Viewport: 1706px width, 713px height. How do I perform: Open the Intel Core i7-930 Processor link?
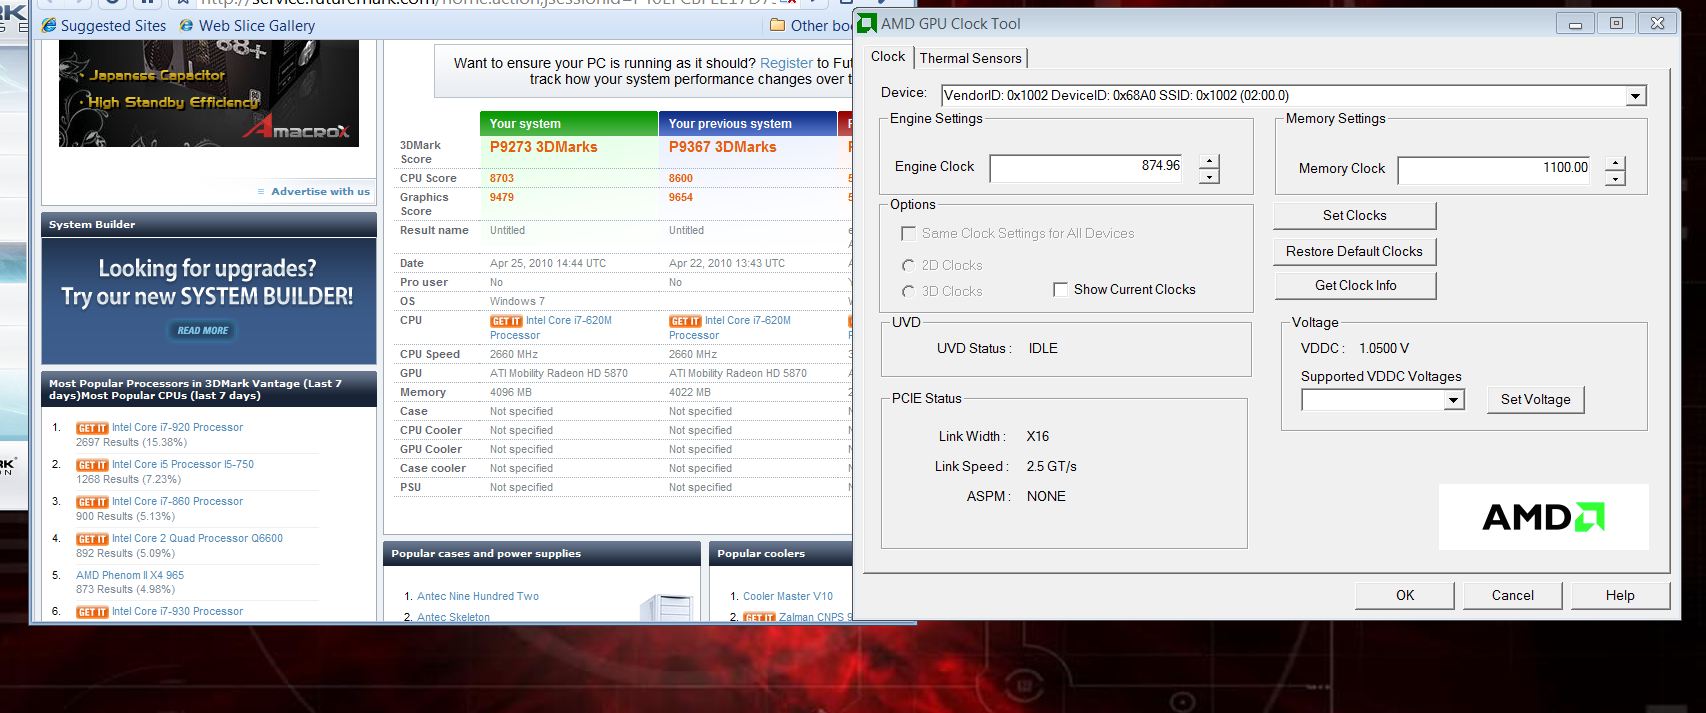[x=177, y=611]
